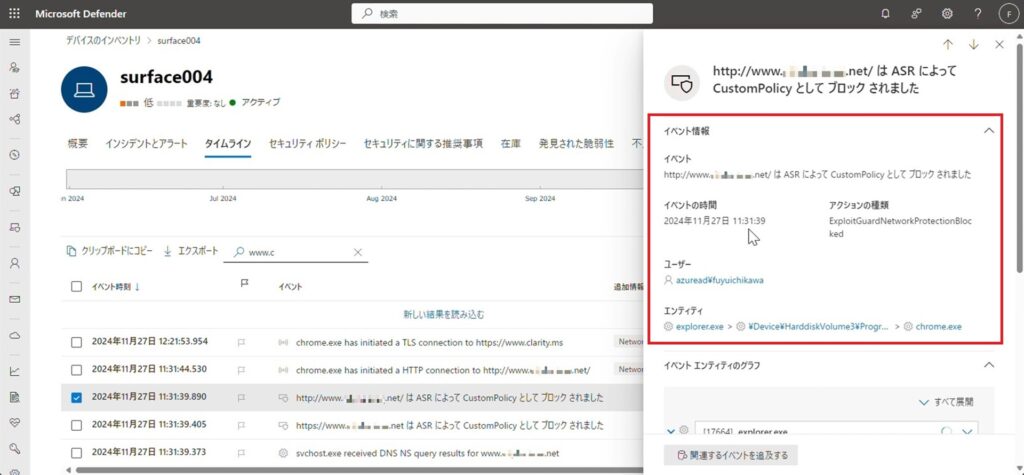
Task: Open the community people icon in header
Action: (916, 13)
